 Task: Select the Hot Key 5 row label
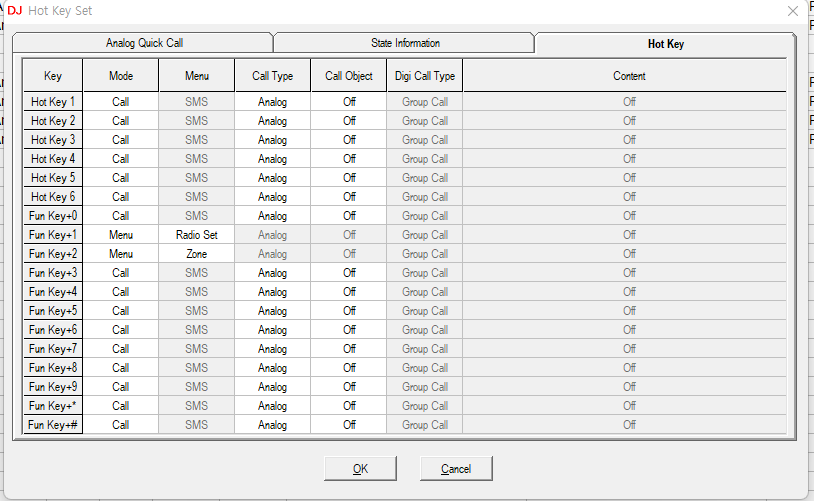(x=53, y=178)
